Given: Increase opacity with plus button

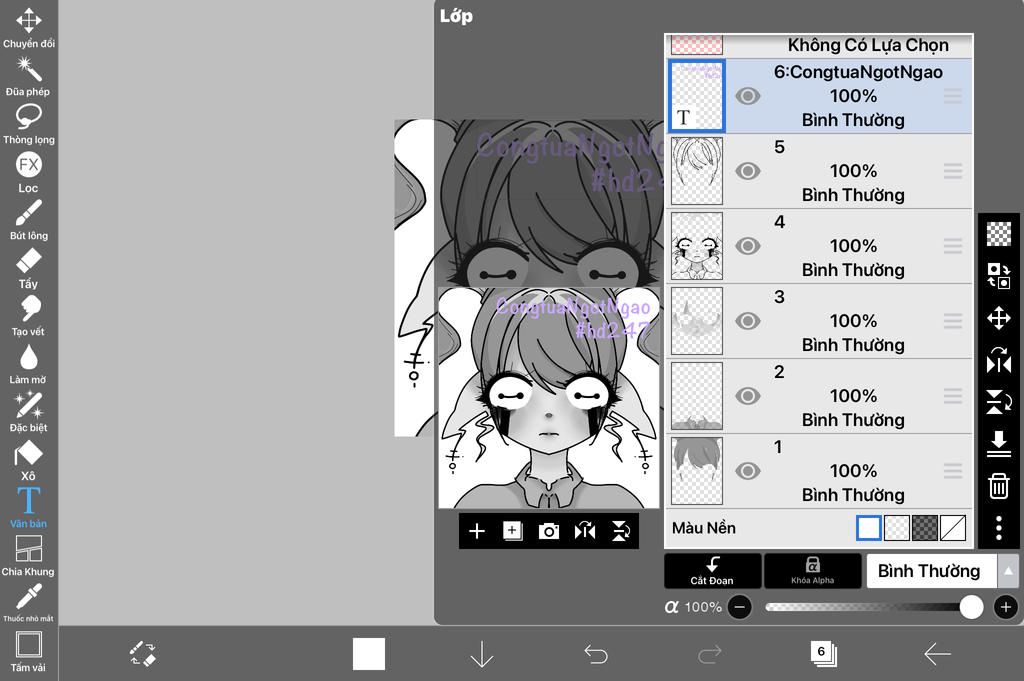Looking at the screenshot, I should 1006,607.
